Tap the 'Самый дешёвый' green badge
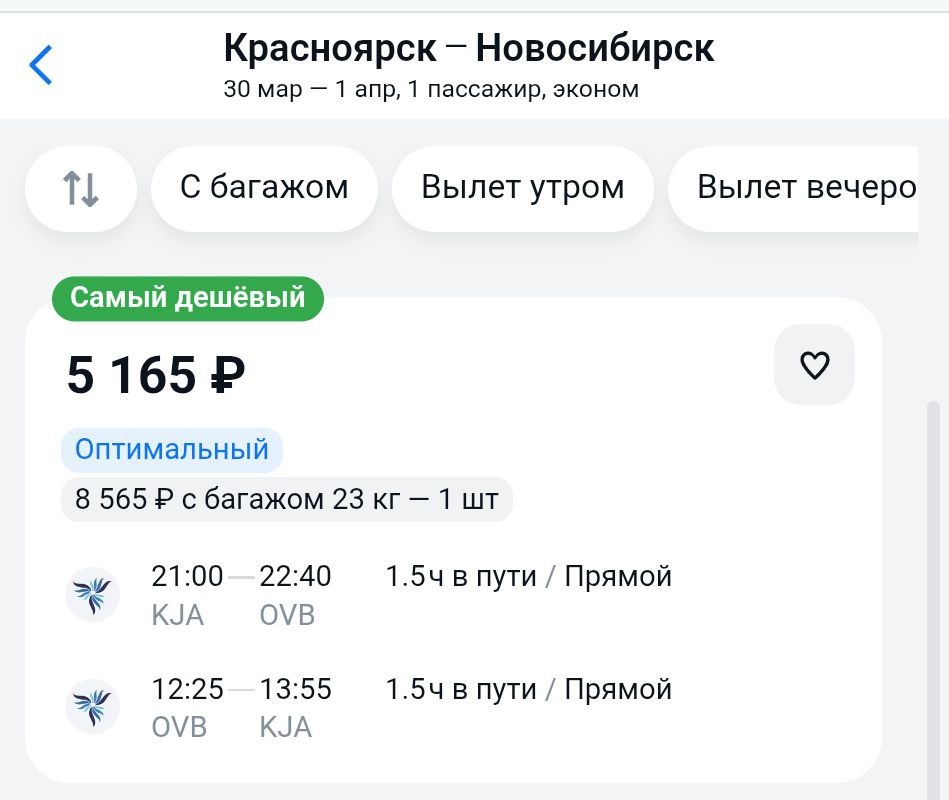949x800 pixels. tap(187, 298)
